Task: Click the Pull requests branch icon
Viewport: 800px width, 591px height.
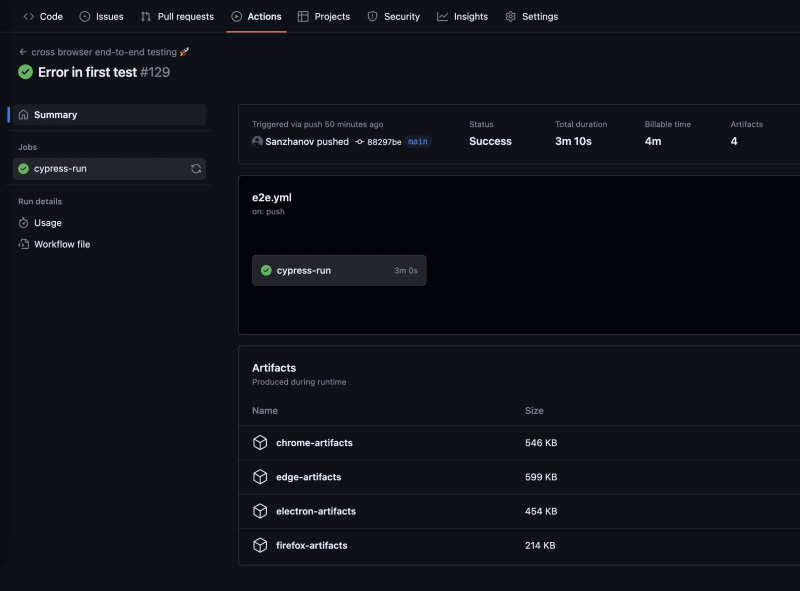Action: [x=146, y=16]
